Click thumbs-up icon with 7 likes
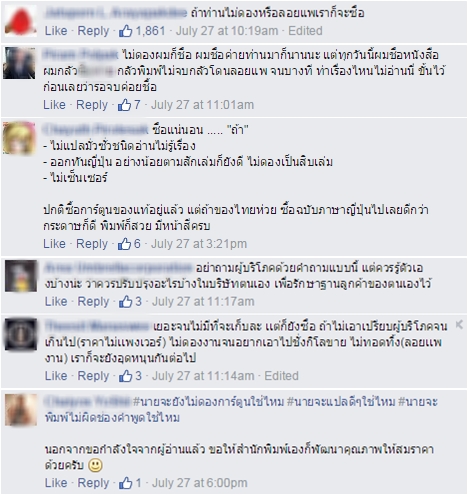 pyautogui.click(x=124, y=105)
